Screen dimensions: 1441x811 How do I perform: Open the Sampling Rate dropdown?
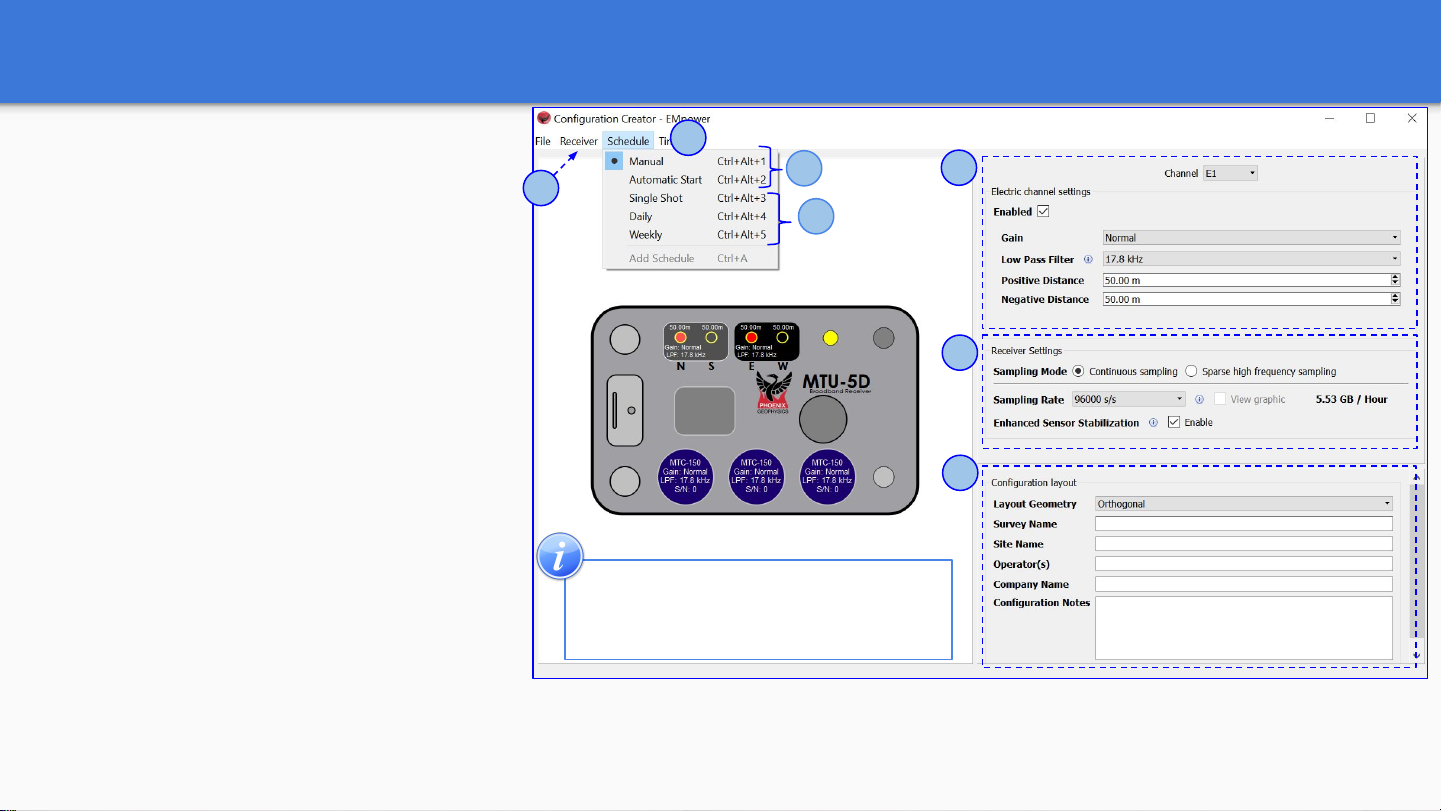point(1128,399)
